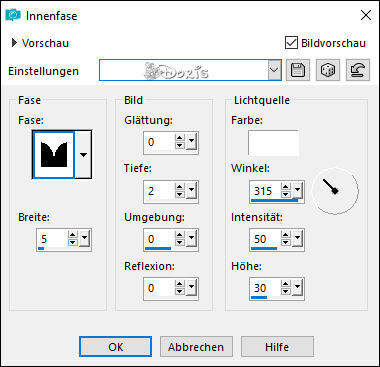The width and height of the screenshot is (380, 367).
Task: Increase Höhe value with up arrow
Action: tap(286, 284)
